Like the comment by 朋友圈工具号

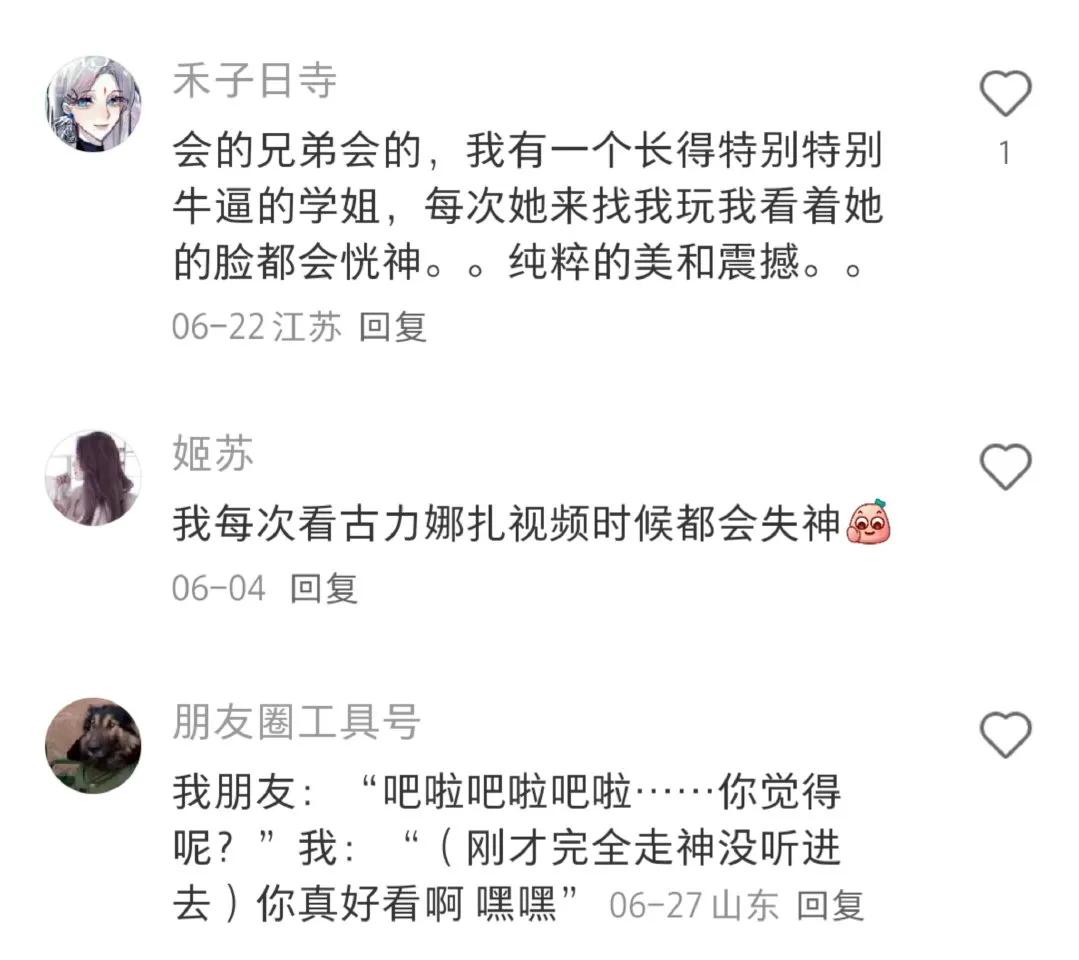click(x=1005, y=735)
